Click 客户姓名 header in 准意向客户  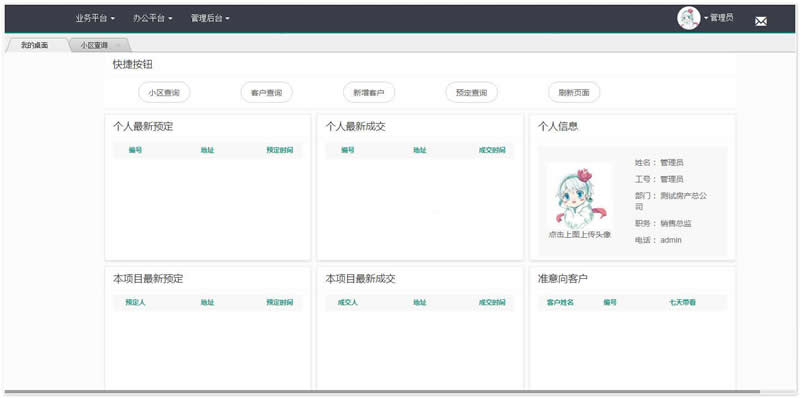(560, 303)
